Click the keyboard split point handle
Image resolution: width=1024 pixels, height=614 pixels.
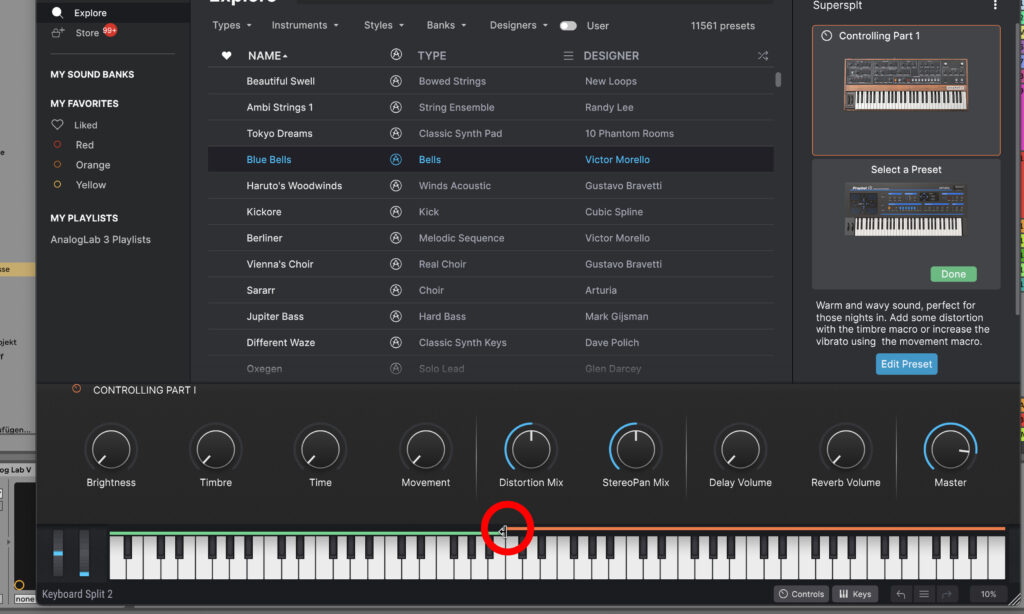pos(502,532)
